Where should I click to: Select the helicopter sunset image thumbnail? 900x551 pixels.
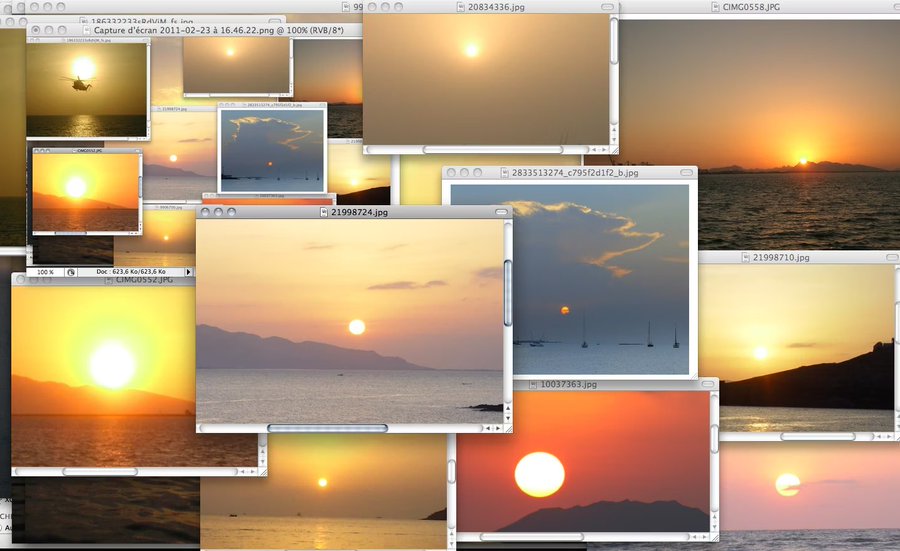(86, 90)
